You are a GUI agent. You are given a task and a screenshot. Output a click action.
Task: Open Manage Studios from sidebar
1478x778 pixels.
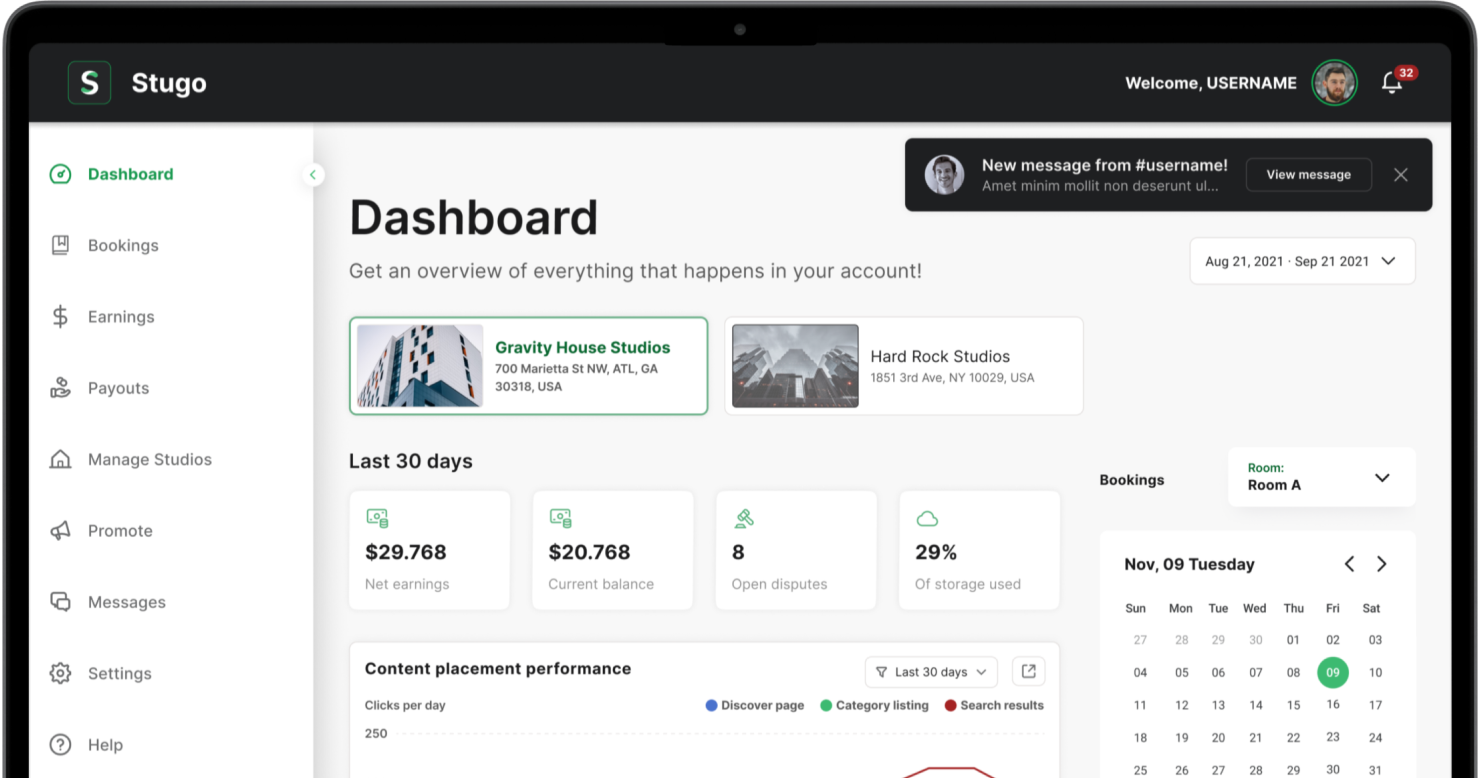coord(149,460)
